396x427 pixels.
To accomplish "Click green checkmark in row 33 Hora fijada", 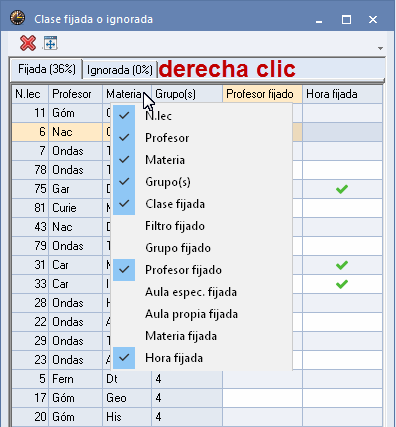I will [342, 284].
